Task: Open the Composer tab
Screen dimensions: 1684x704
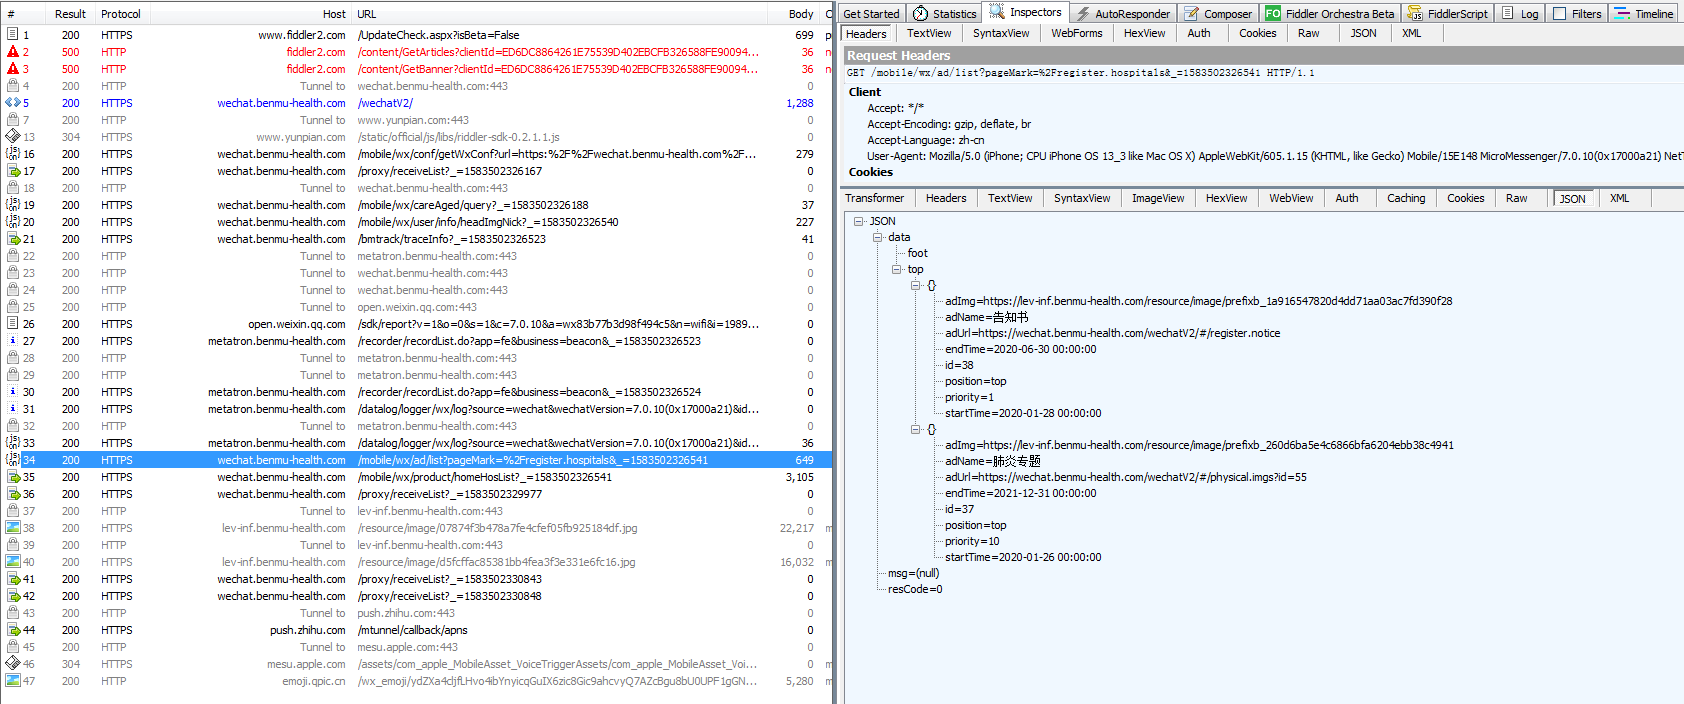Action: 1218,14
